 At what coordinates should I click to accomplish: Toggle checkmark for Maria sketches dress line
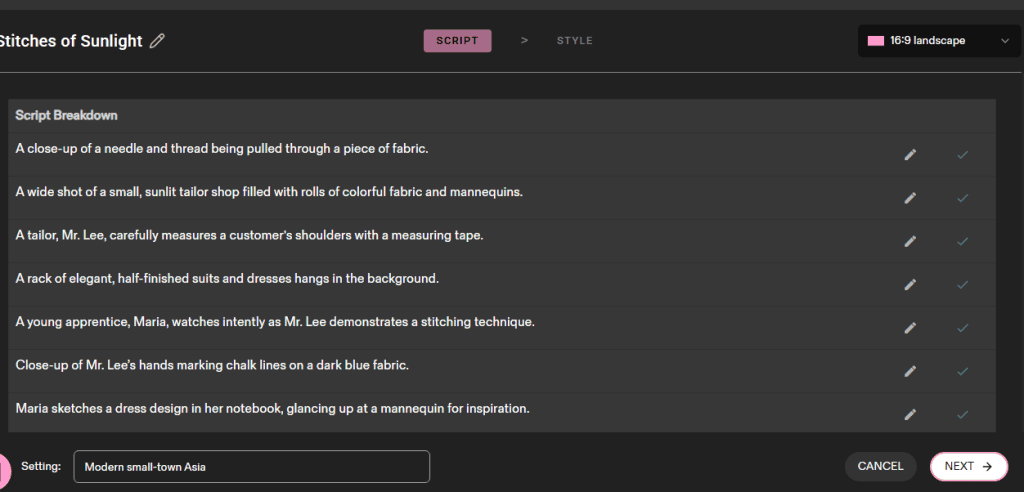pyautogui.click(x=962, y=414)
